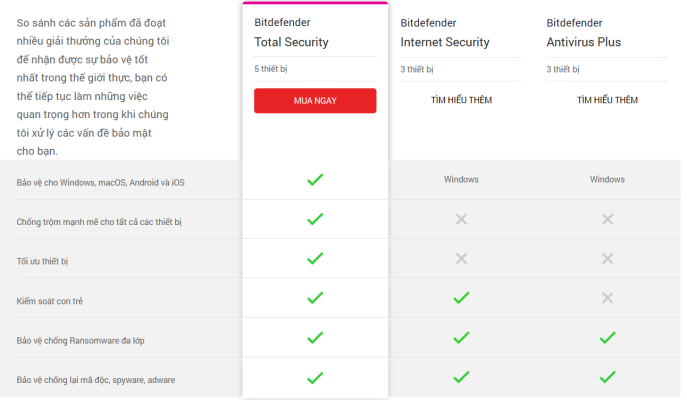Click Total Security checkmark for Windows, macOS protection
Viewport: 687px width, 400px height.
[315, 180]
